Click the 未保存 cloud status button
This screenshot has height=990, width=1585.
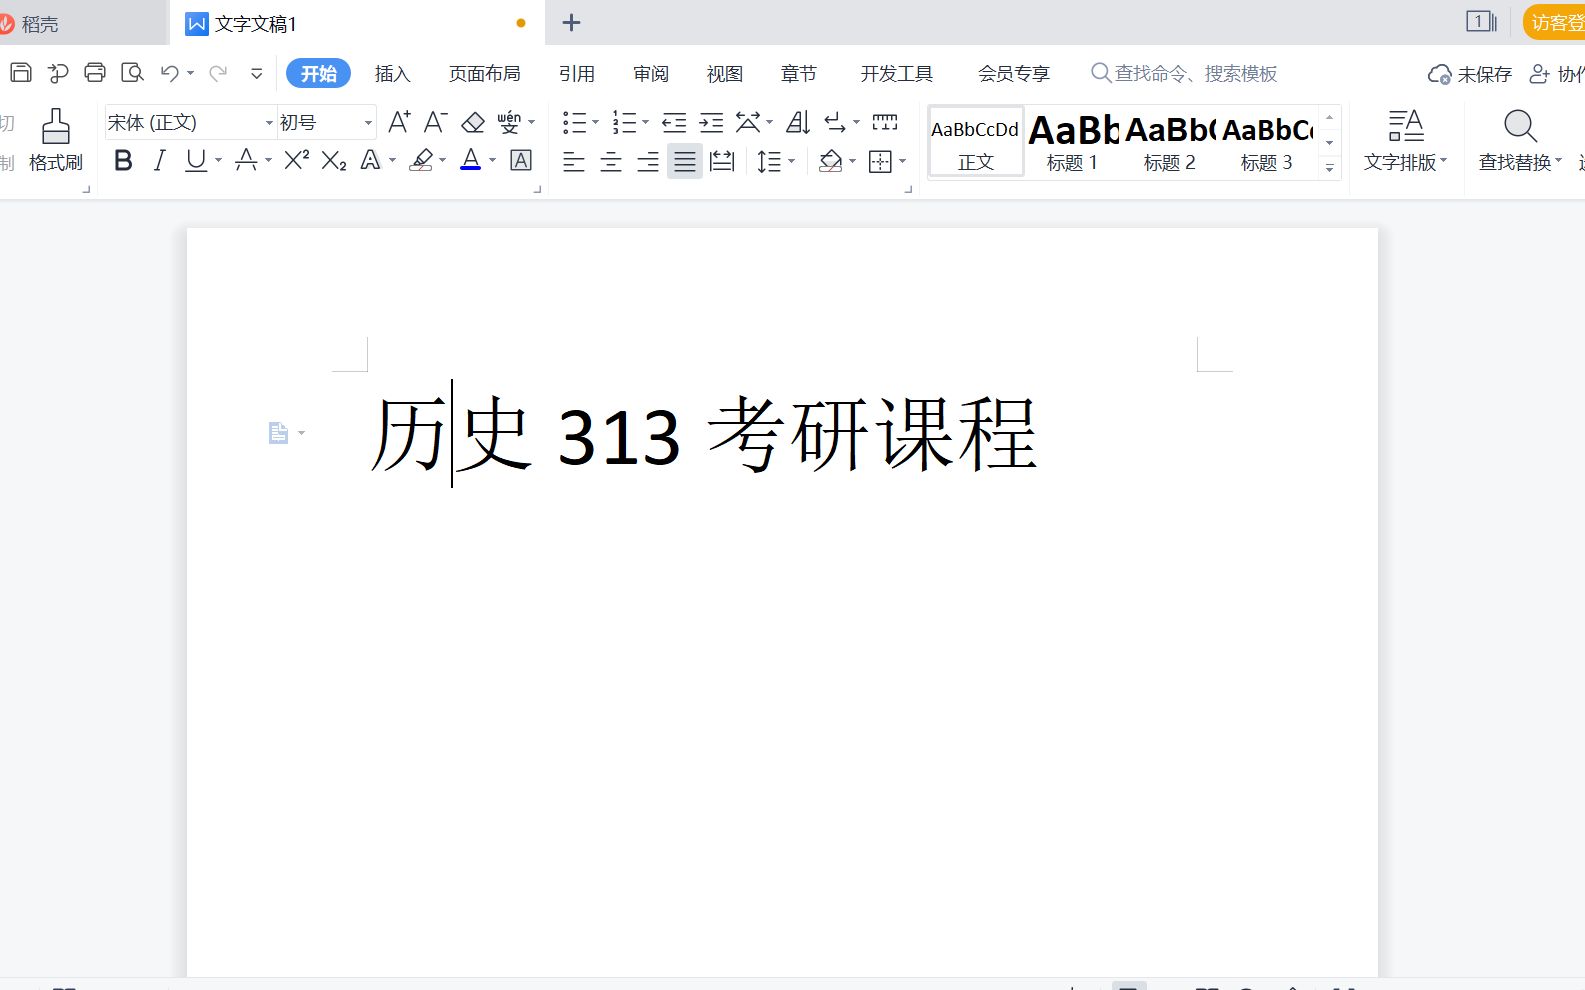click(1470, 74)
